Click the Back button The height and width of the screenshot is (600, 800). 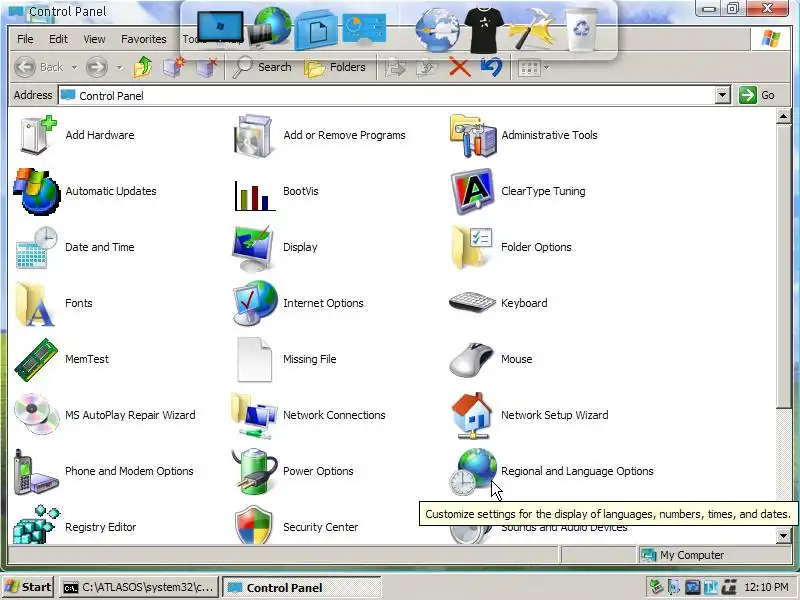[x=39, y=67]
